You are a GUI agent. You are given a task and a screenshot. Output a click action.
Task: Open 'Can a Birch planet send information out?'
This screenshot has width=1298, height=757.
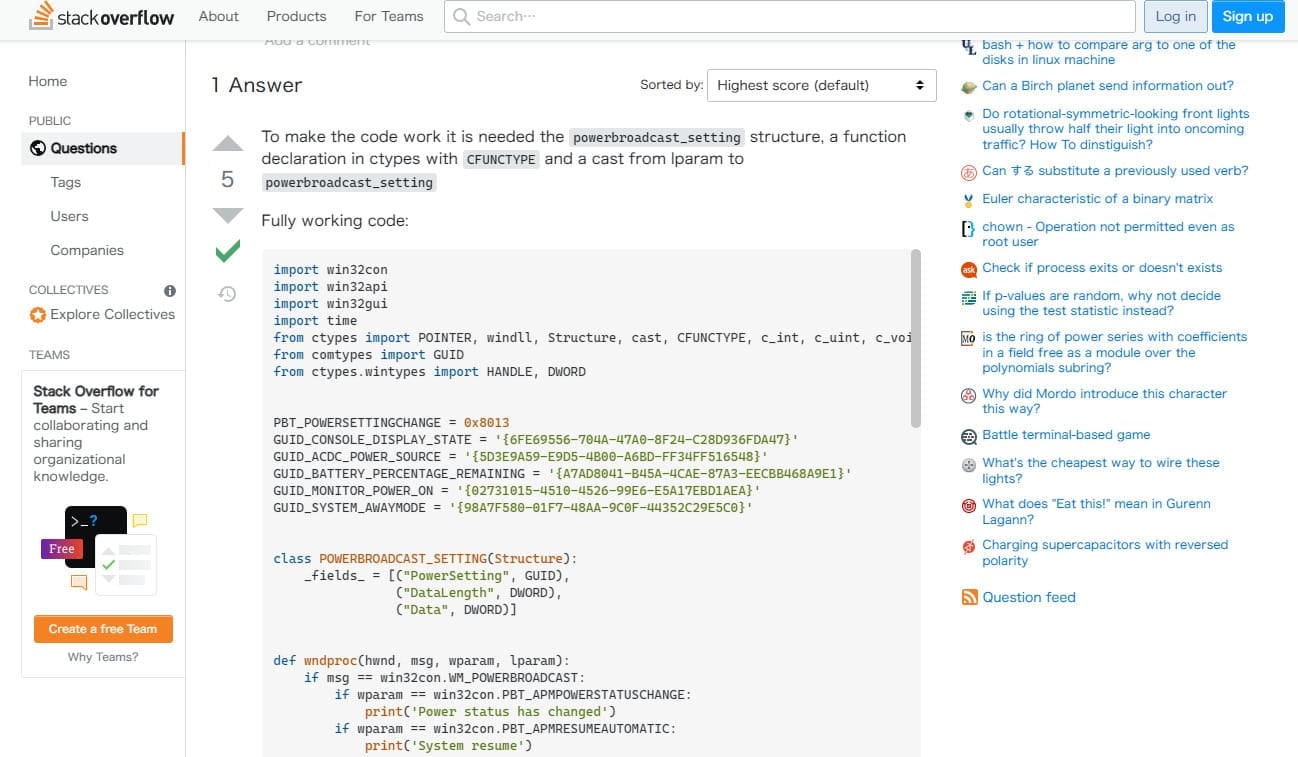point(1107,86)
